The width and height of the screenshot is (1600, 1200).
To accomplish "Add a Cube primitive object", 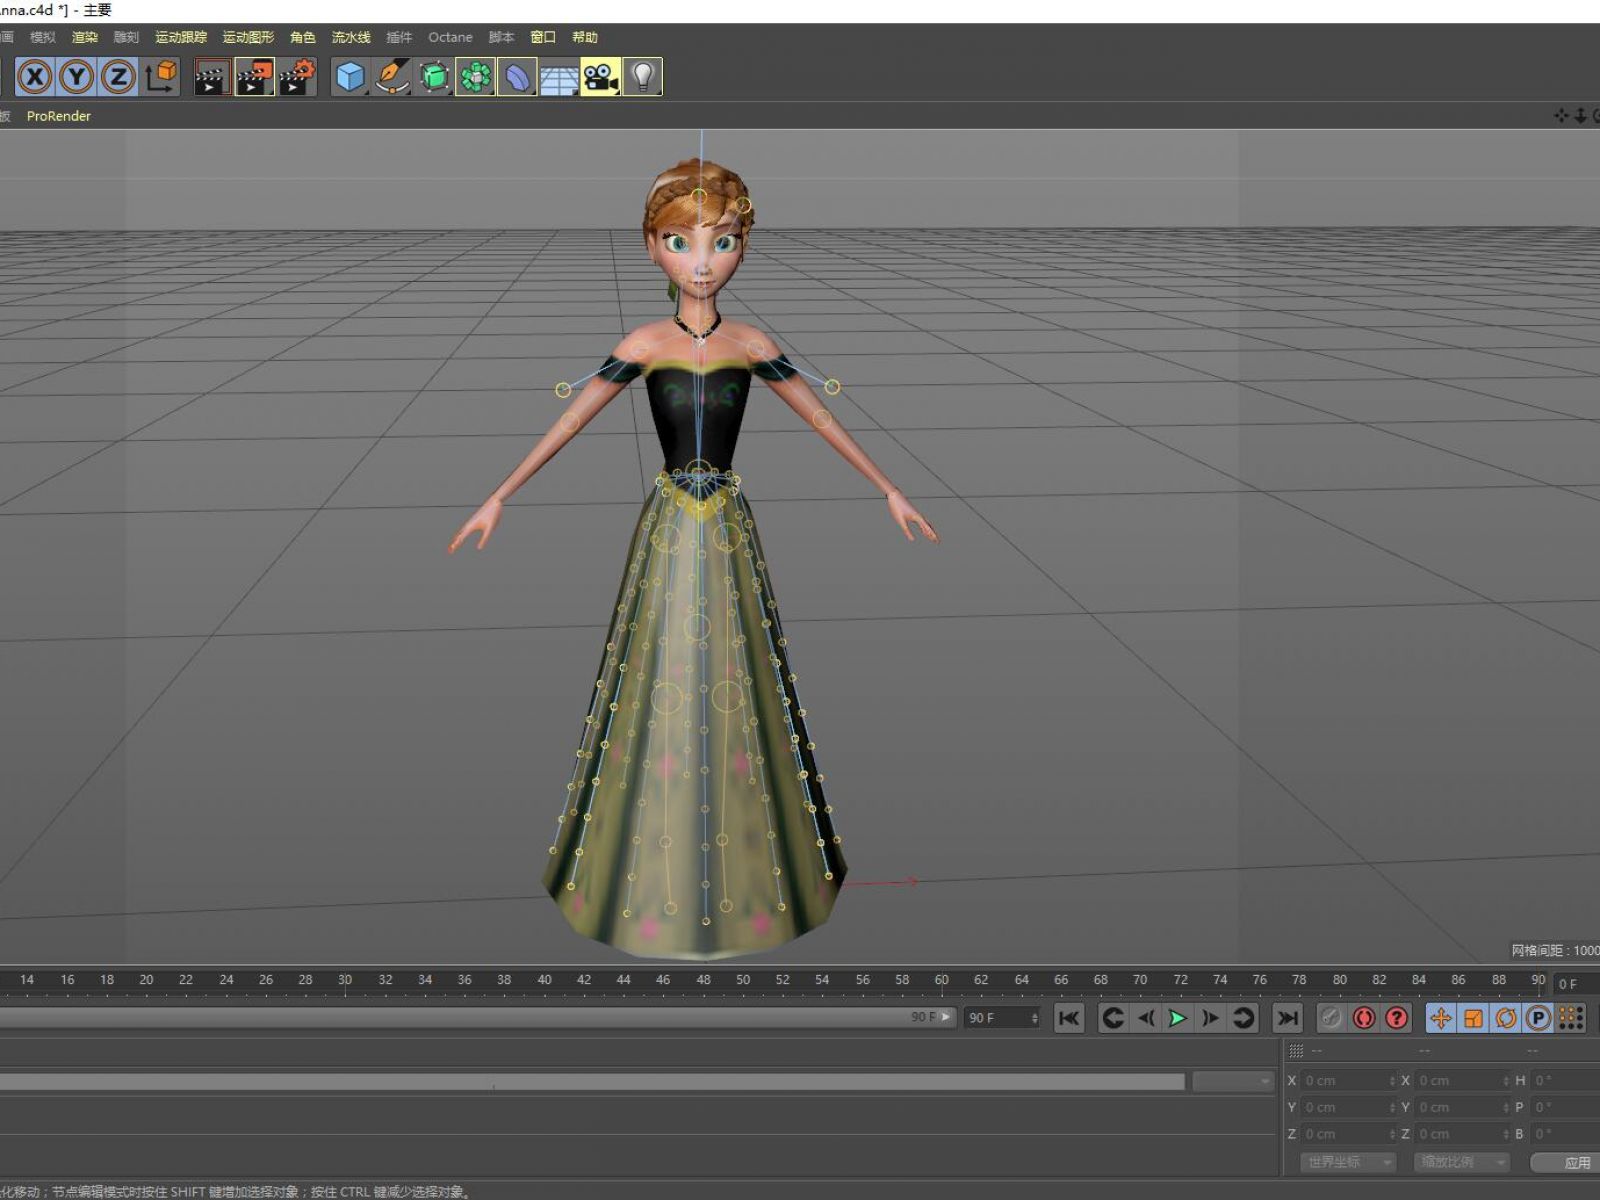I will tap(350, 77).
